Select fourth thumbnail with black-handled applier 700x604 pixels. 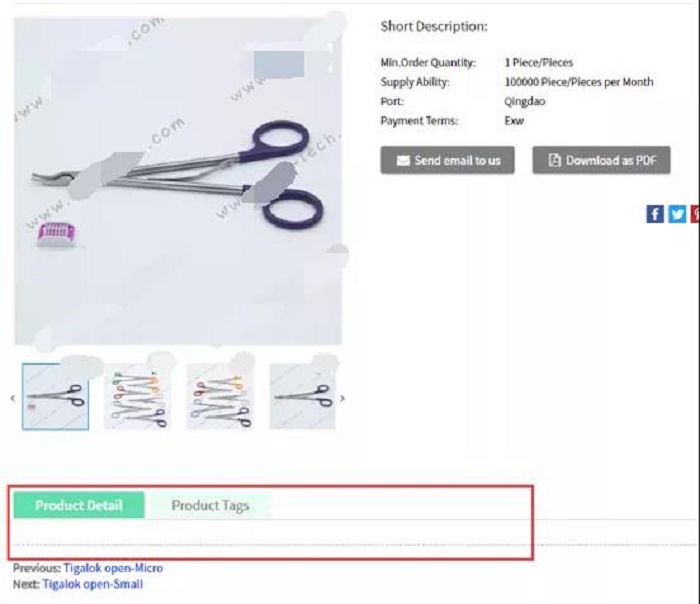(x=303, y=396)
